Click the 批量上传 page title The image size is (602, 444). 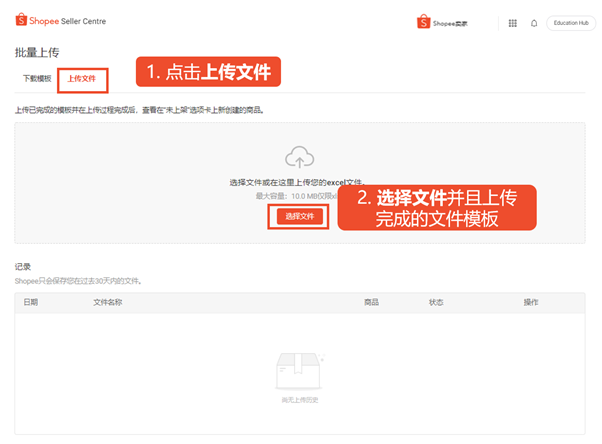(x=37, y=53)
